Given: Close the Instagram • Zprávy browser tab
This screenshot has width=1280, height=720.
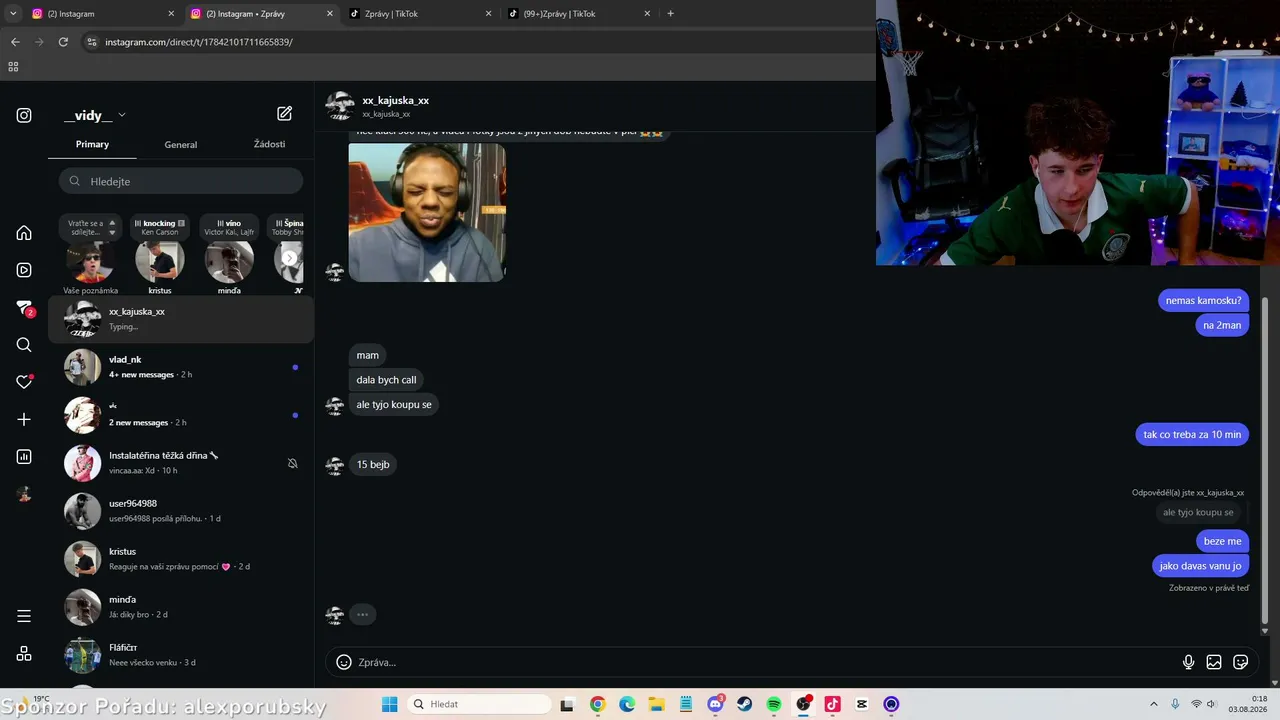Looking at the screenshot, I should (330, 14).
